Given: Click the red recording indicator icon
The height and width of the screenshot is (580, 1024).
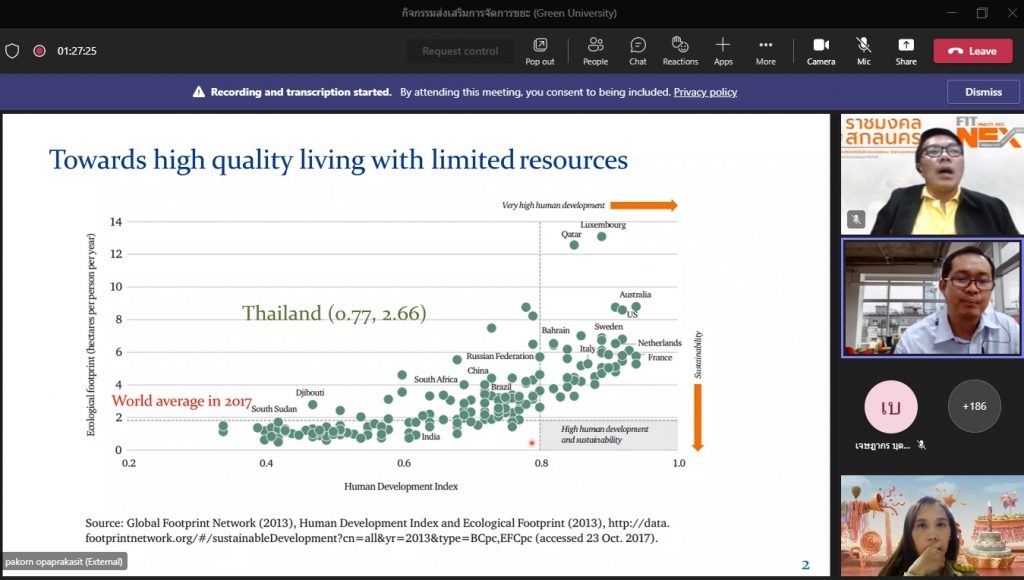Looking at the screenshot, I should [39, 51].
